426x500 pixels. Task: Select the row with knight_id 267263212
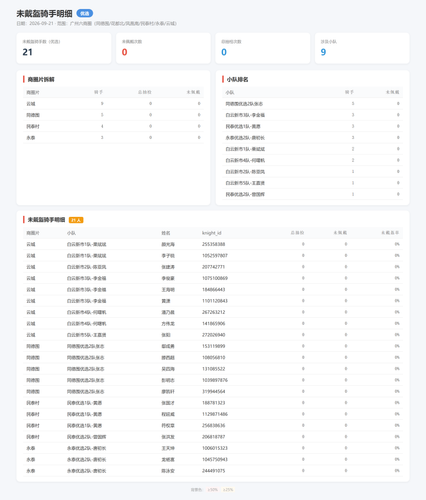(x=213, y=312)
